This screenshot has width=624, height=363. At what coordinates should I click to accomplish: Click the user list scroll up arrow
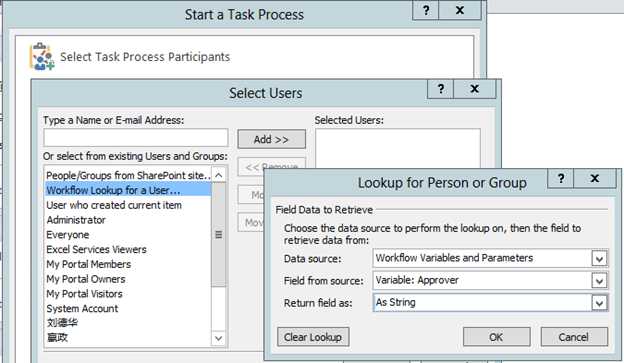click(218, 175)
